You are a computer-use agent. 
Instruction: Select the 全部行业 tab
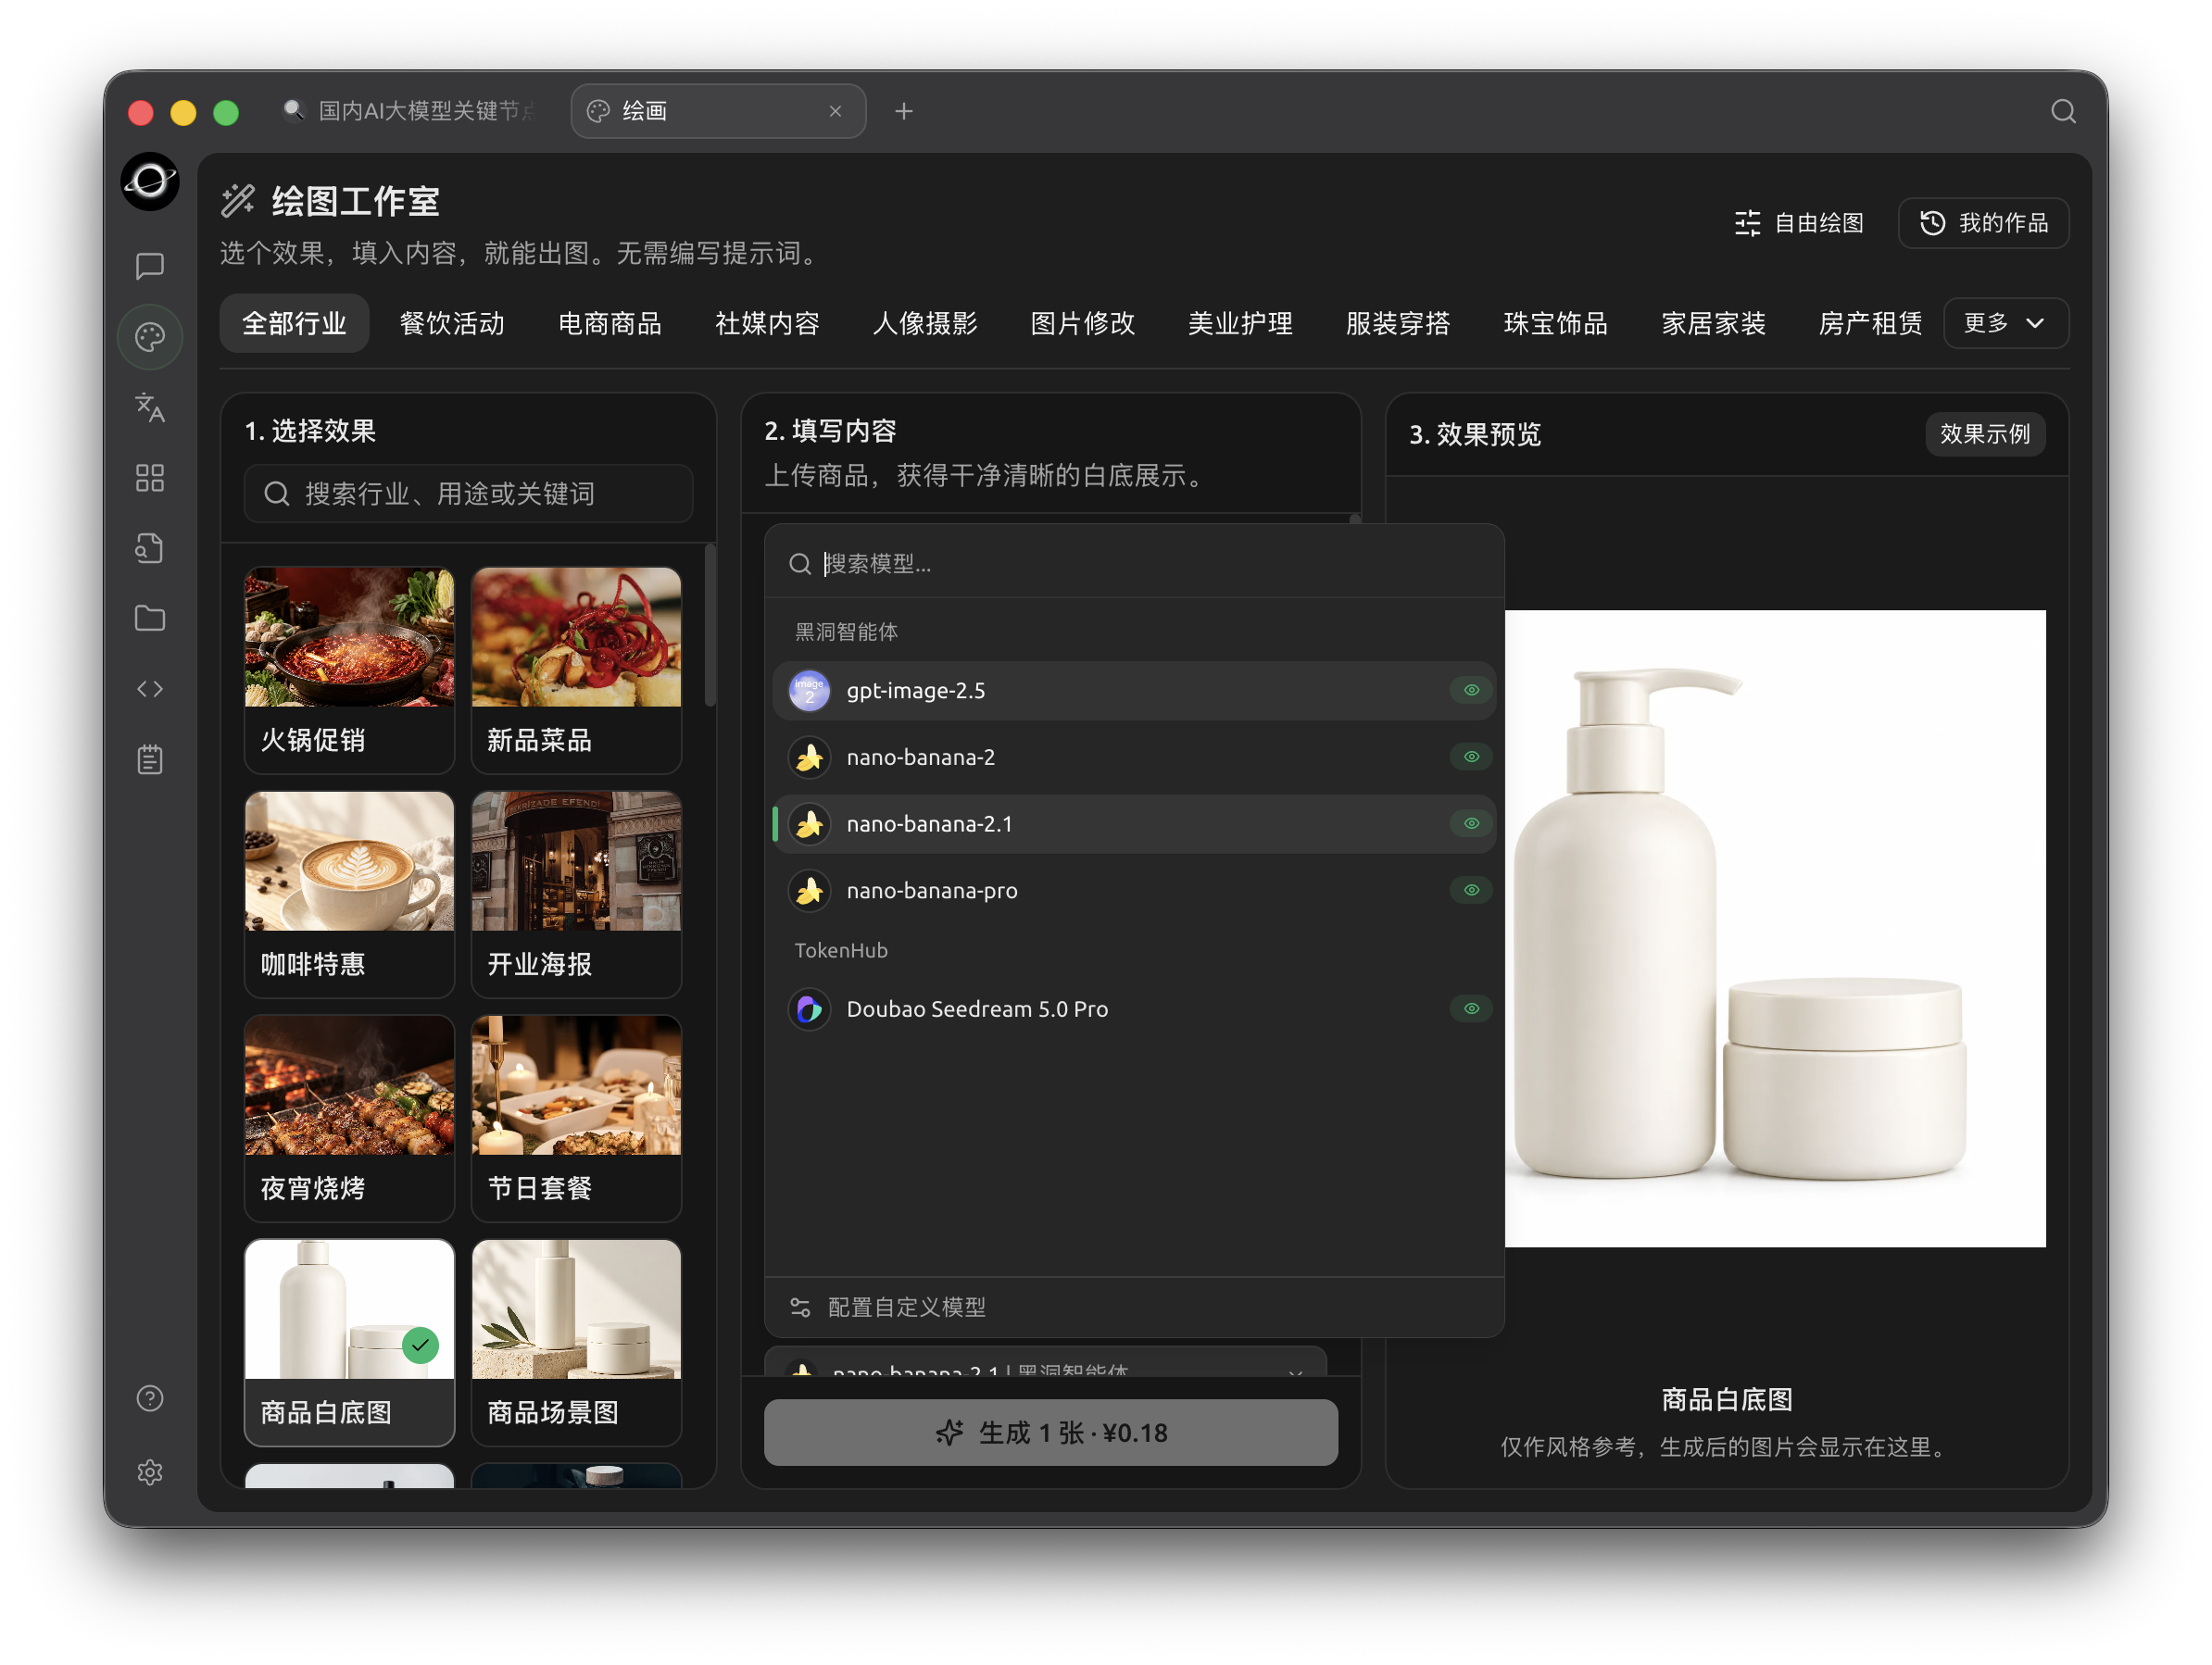(x=294, y=323)
